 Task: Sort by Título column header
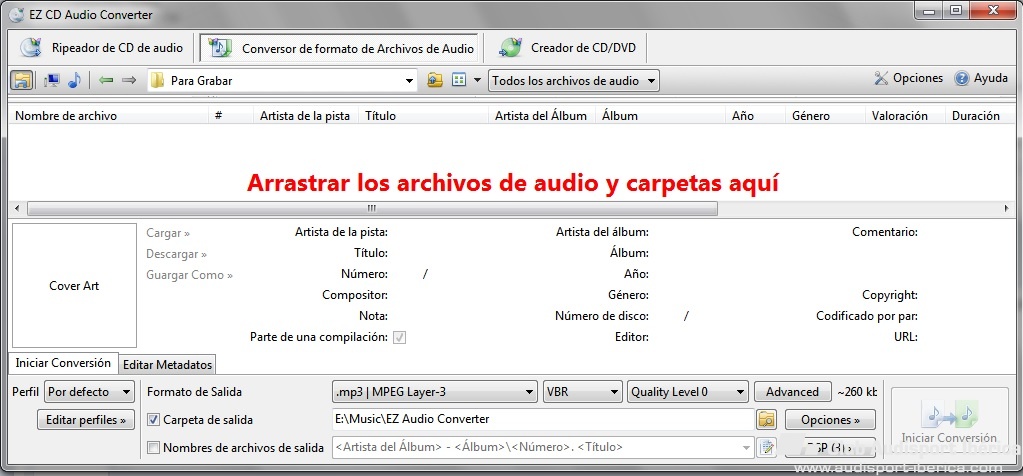(x=423, y=115)
